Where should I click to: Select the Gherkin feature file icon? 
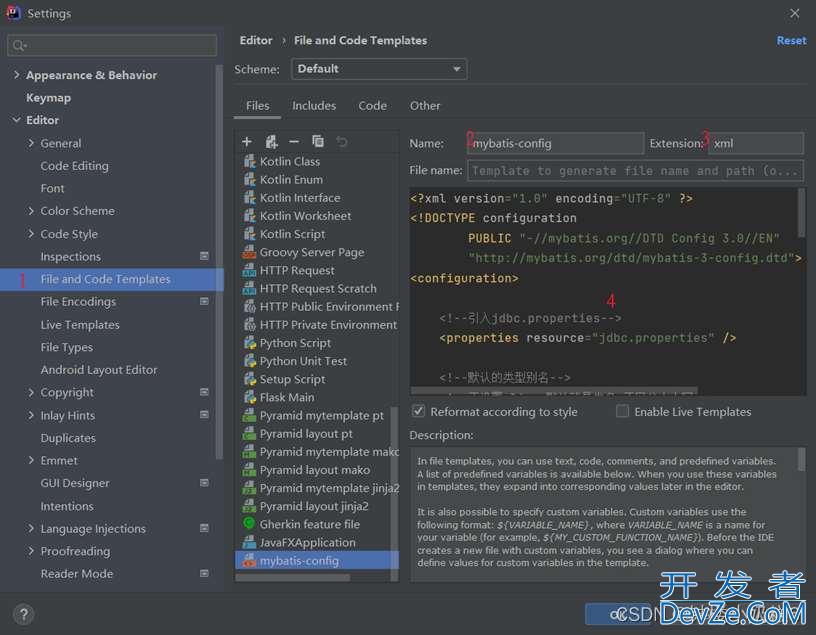tap(249, 524)
